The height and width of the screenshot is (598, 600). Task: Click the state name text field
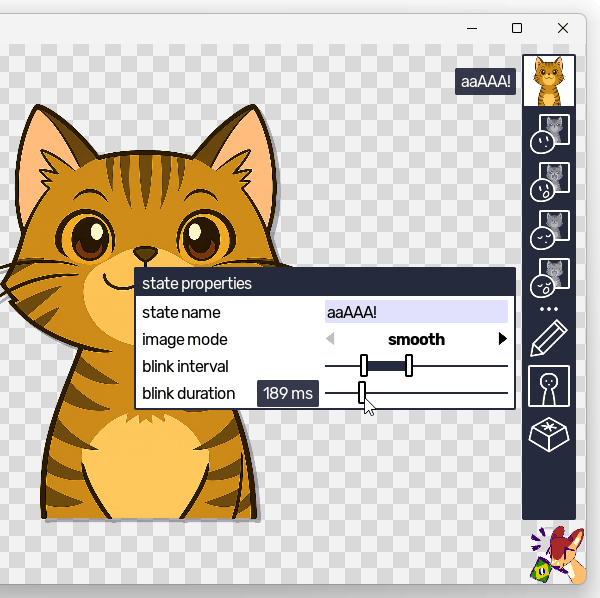[416, 312]
